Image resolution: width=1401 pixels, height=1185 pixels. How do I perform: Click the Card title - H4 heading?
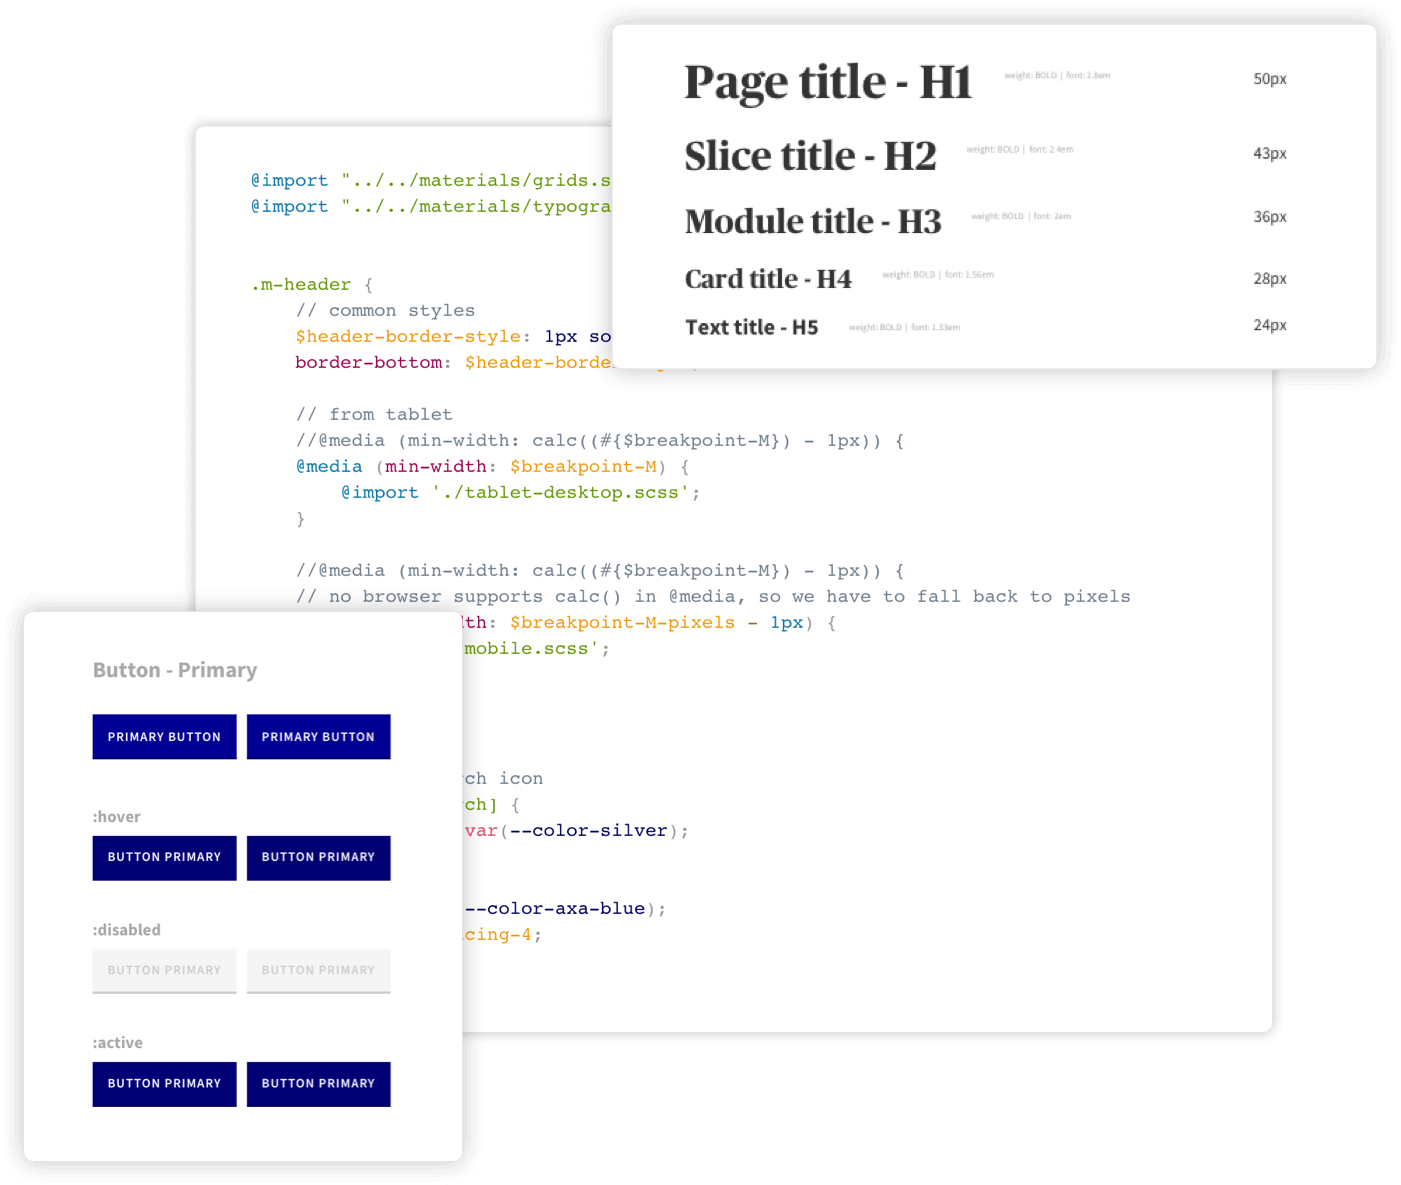tap(768, 278)
